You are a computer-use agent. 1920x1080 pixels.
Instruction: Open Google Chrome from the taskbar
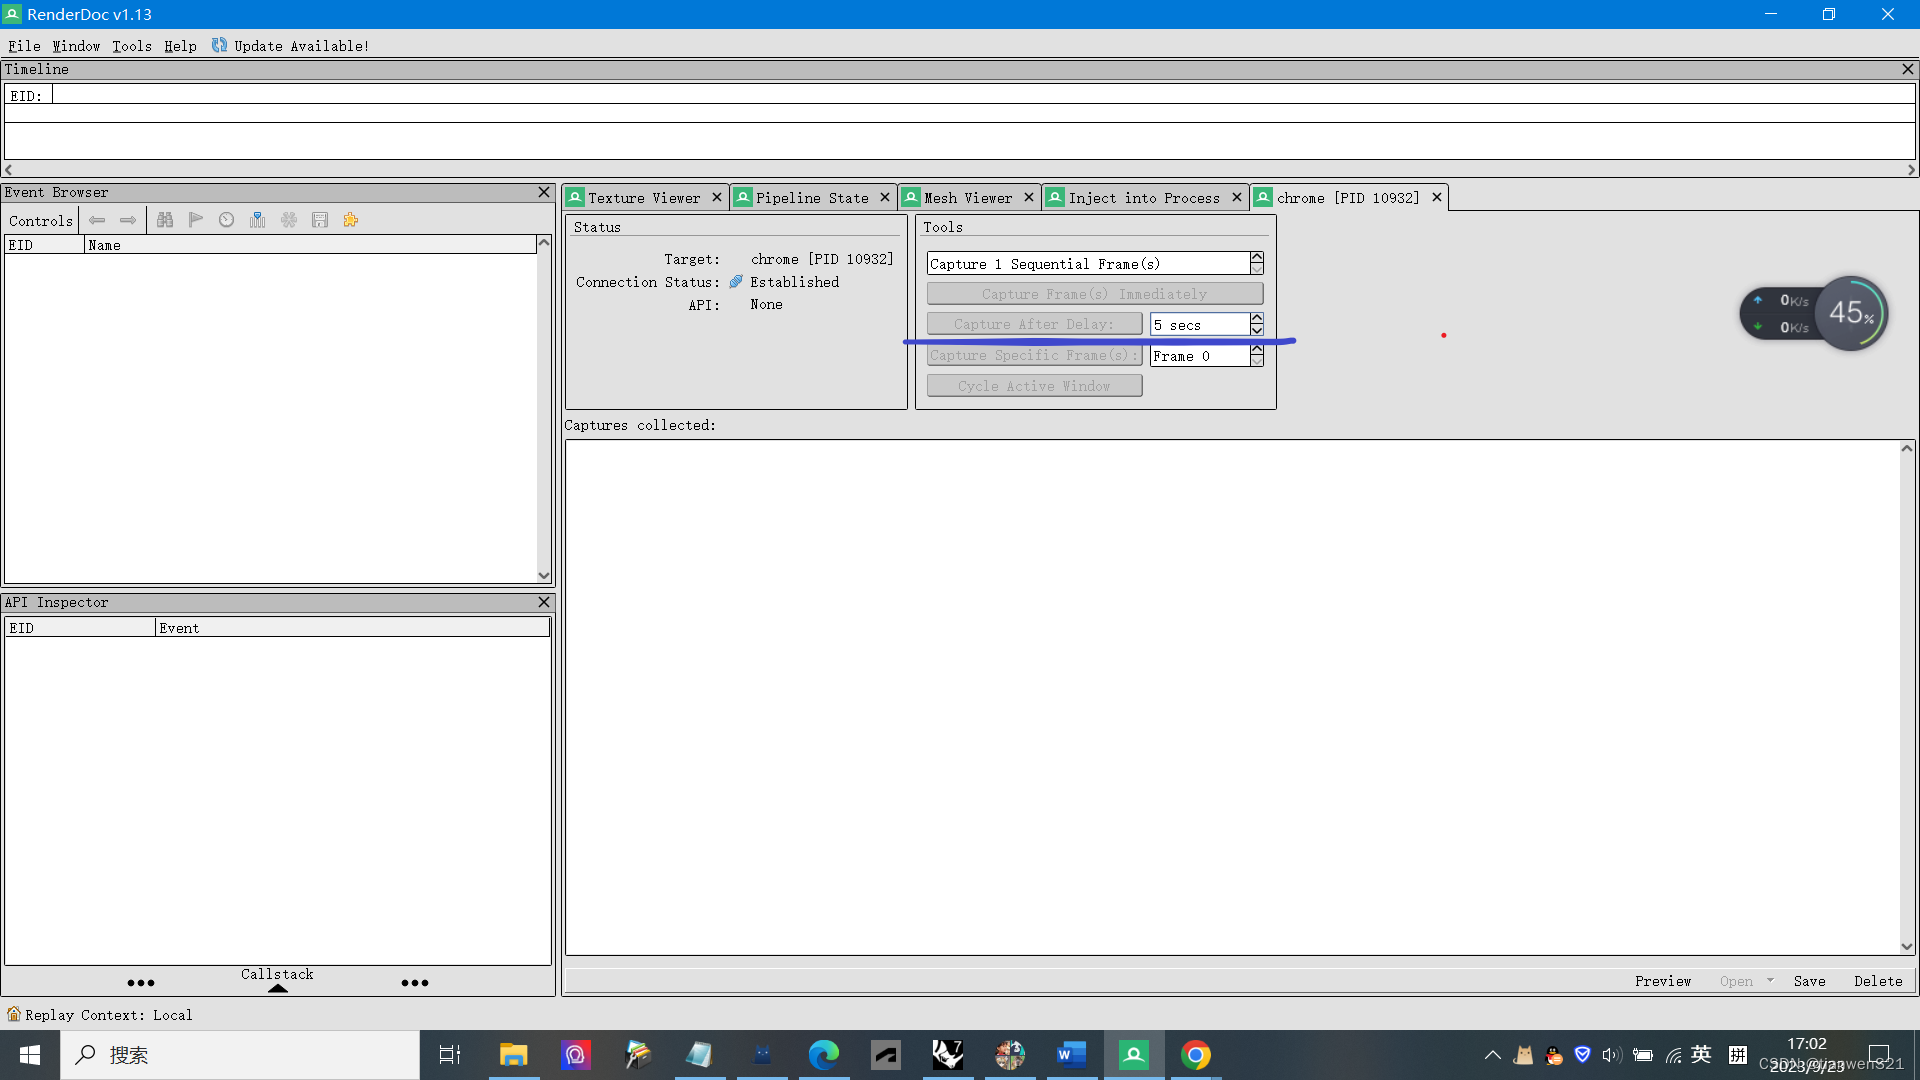(x=1195, y=1055)
